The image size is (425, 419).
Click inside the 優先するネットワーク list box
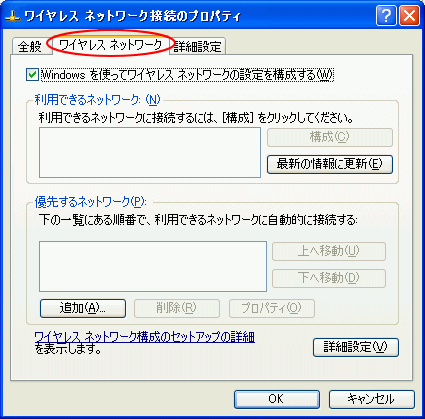153,266
